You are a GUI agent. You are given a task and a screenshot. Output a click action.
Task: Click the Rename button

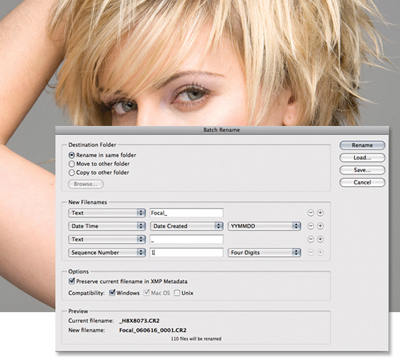pyautogui.click(x=362, y=145)
